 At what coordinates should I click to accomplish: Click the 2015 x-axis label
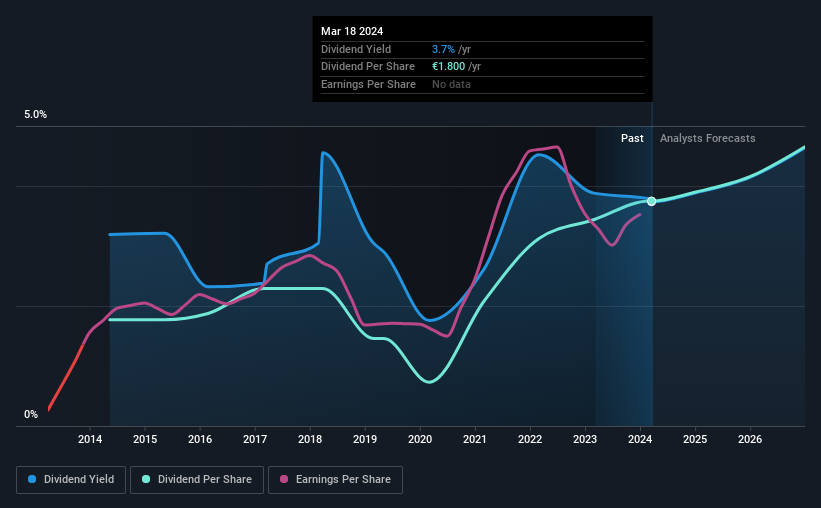(x=145, y=439)
